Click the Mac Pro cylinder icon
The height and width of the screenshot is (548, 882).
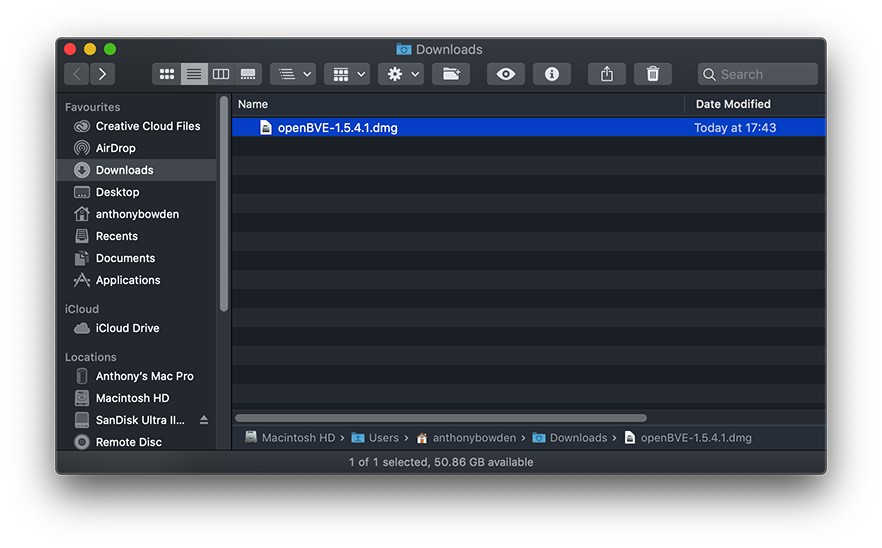(x=82, y=376)
